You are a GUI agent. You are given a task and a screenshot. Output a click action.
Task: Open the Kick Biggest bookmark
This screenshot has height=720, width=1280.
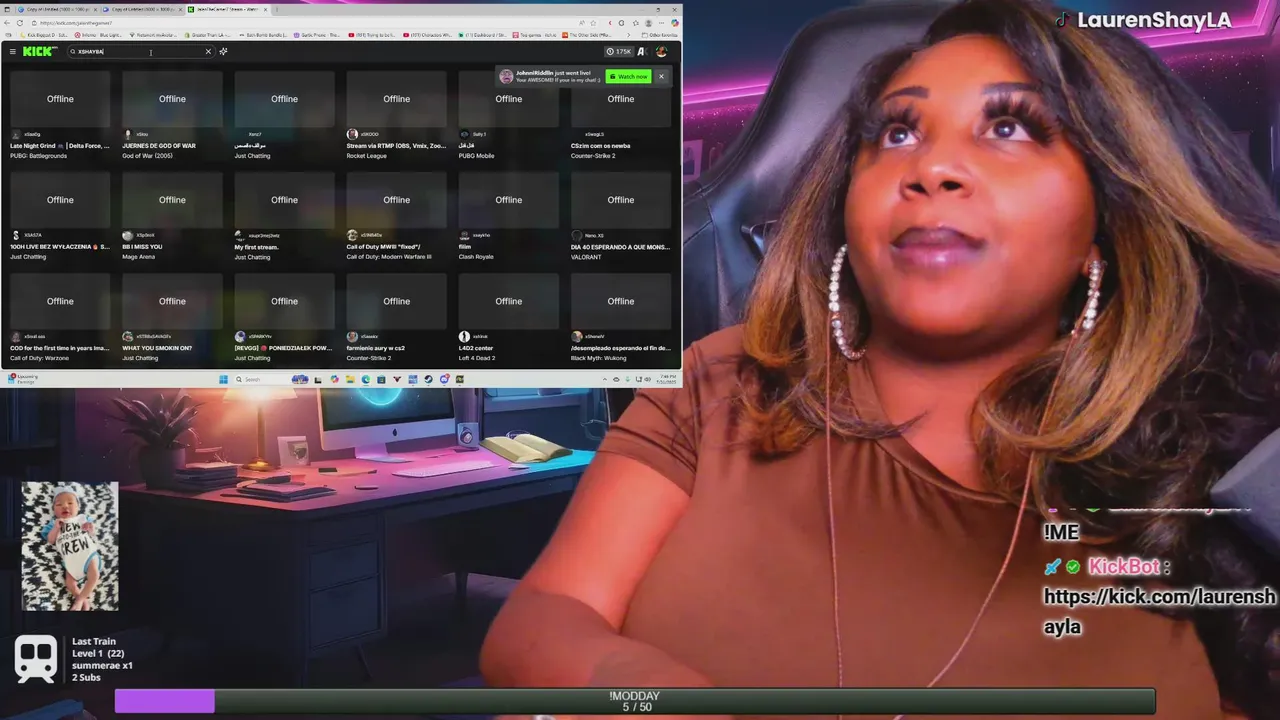point(45,35)
